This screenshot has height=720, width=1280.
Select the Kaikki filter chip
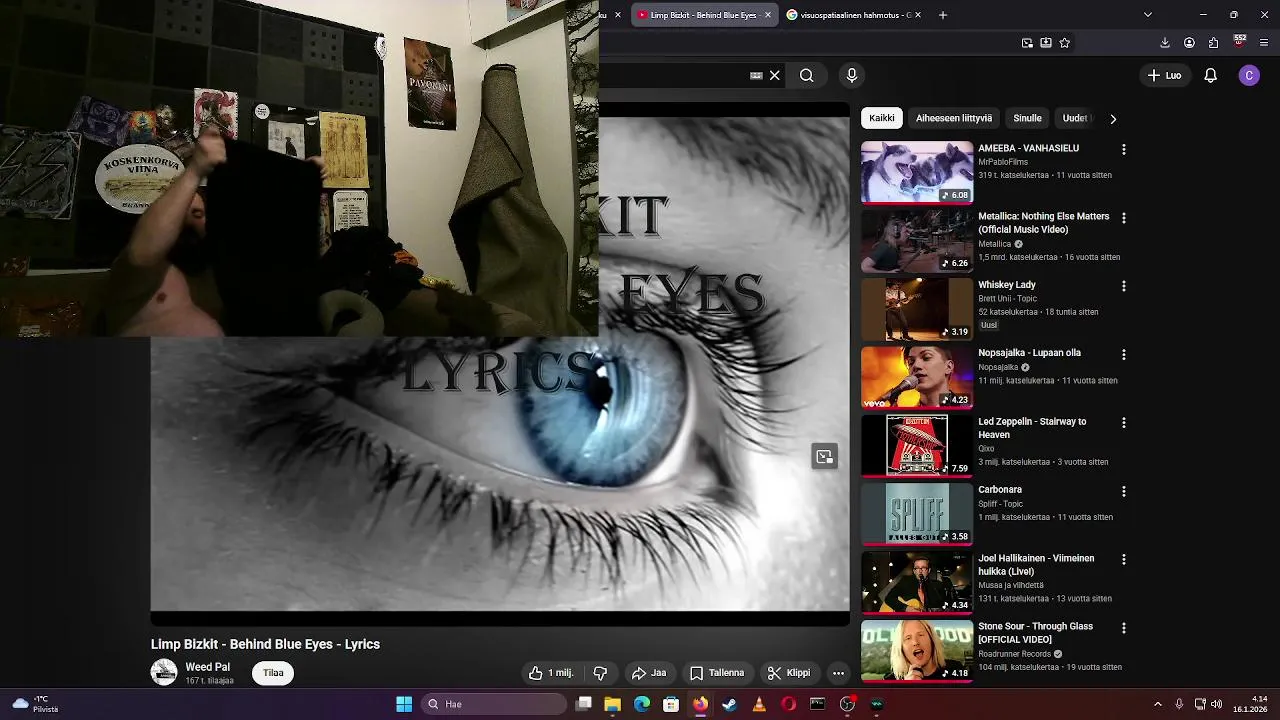[x=882, y=118]
